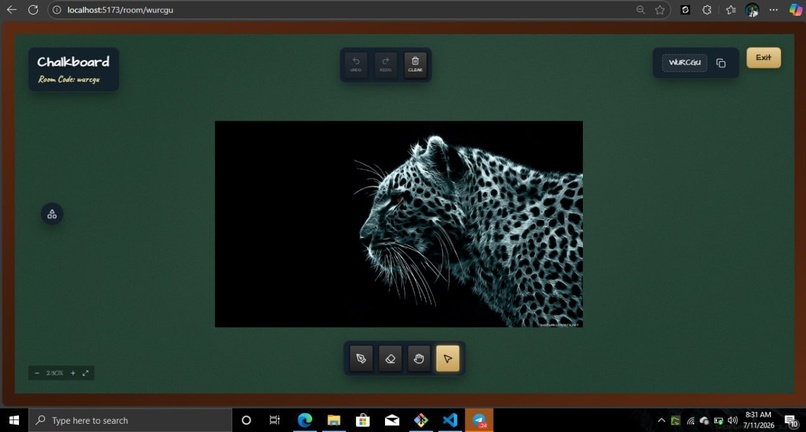The height and width of the screenshot is (432, 806).
Task: Open File Explorer from the taskbar
Action: (x=334, y=420)
